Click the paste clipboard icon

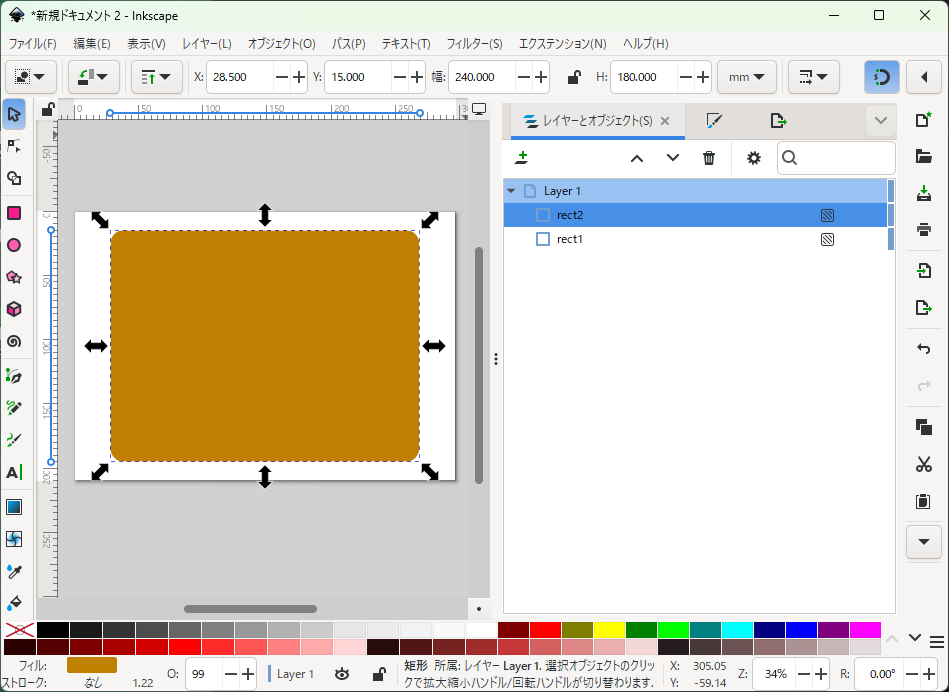point(924,501)
